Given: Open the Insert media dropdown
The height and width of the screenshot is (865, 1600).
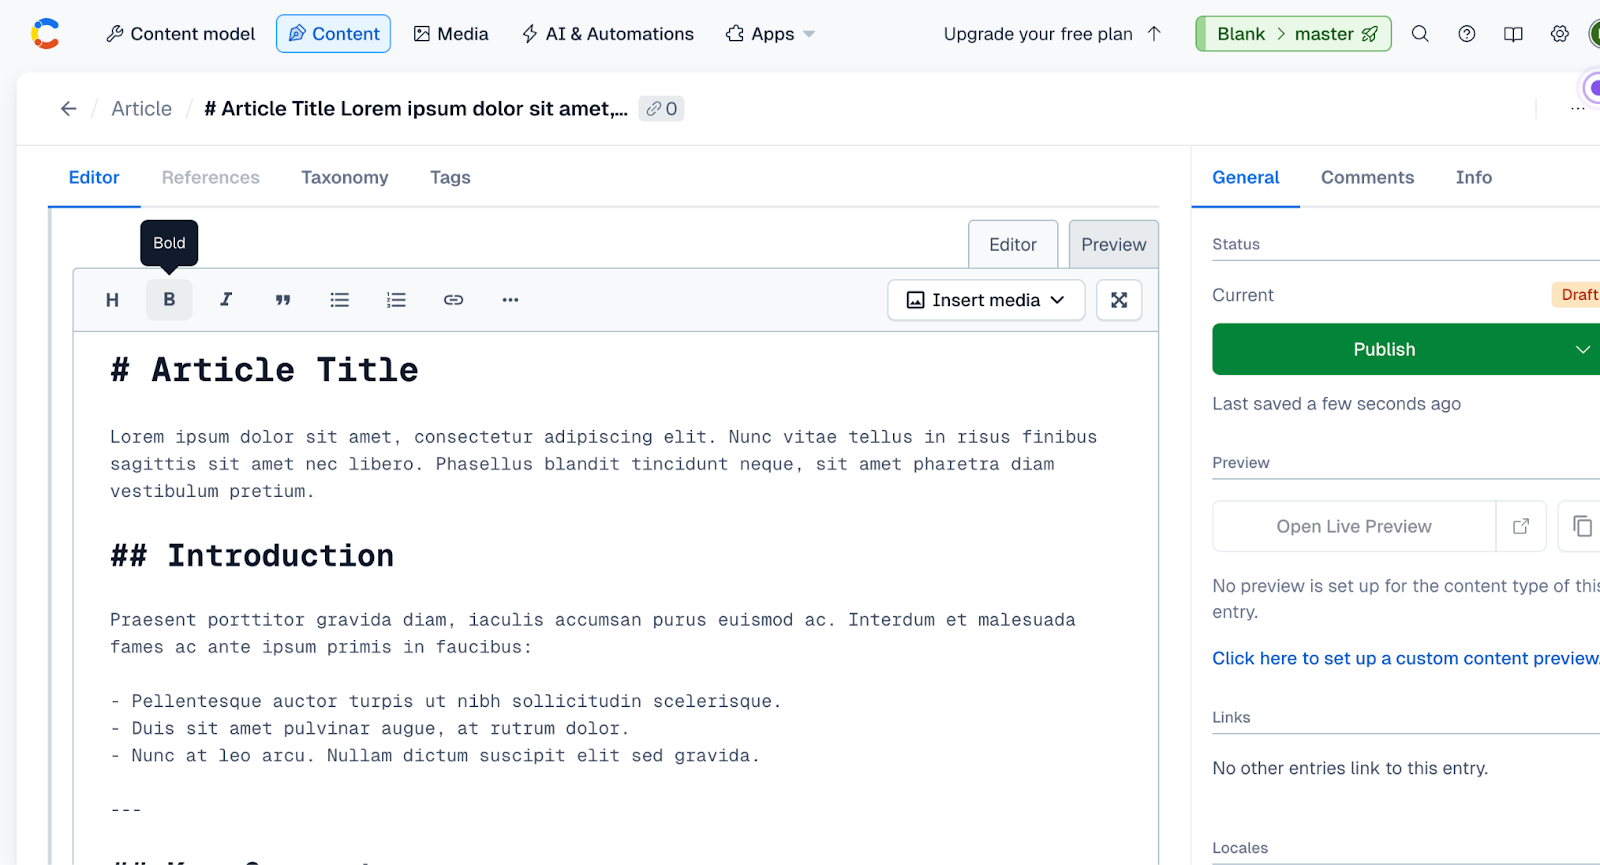Looking at the screenshot, I should (x=986, y=300).
